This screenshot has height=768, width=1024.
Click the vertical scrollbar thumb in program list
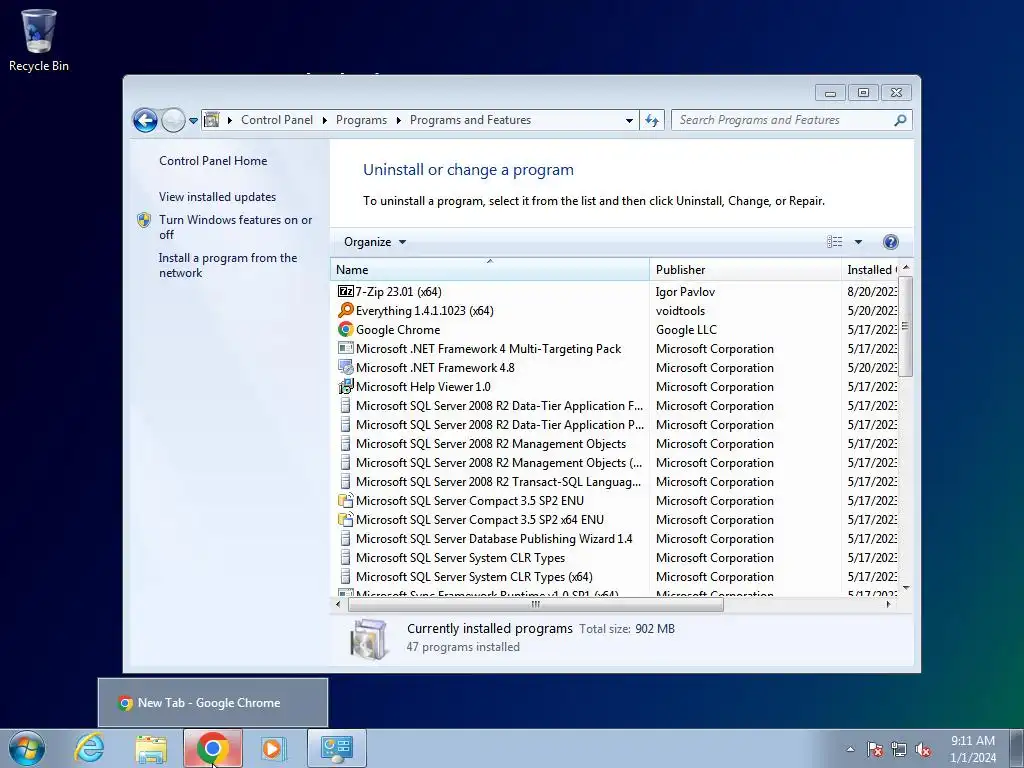[x=905, y=326]
